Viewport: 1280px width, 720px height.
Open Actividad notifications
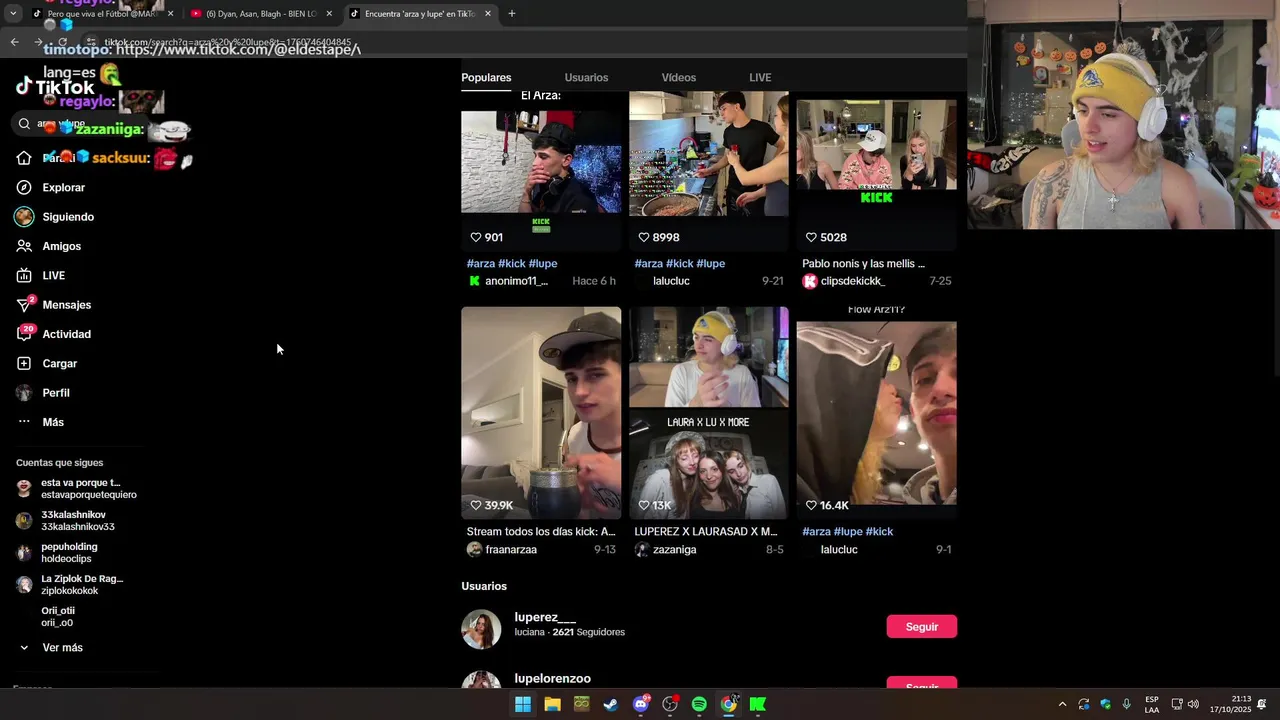click(53, 334)
